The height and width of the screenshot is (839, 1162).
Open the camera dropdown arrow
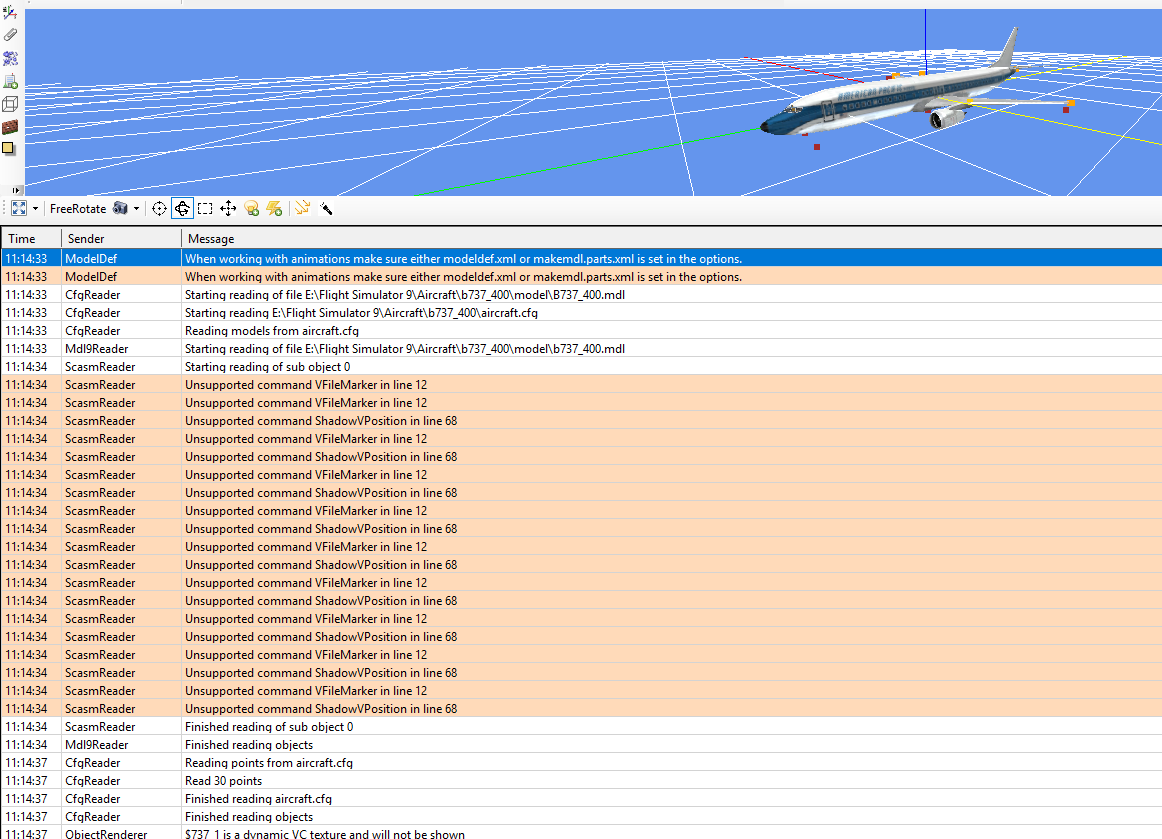click(136, 209)
